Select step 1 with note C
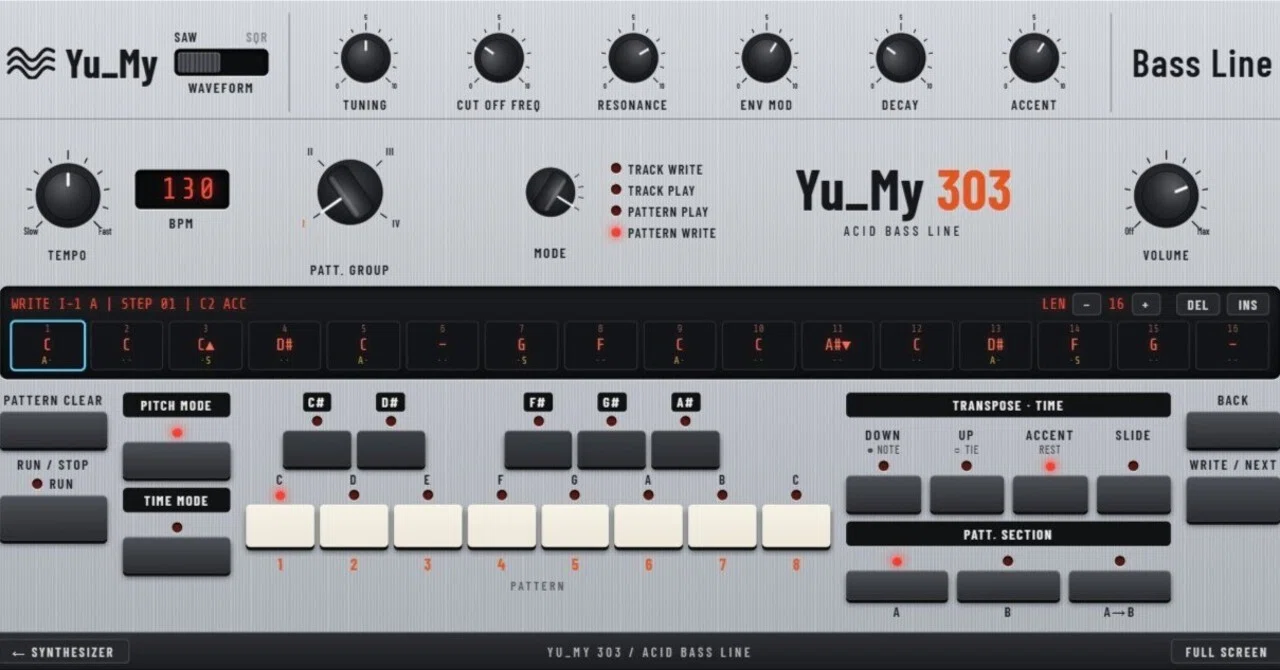Image resolution: width=1280 pixels, height=670 pixels. (x=47, y=346)
